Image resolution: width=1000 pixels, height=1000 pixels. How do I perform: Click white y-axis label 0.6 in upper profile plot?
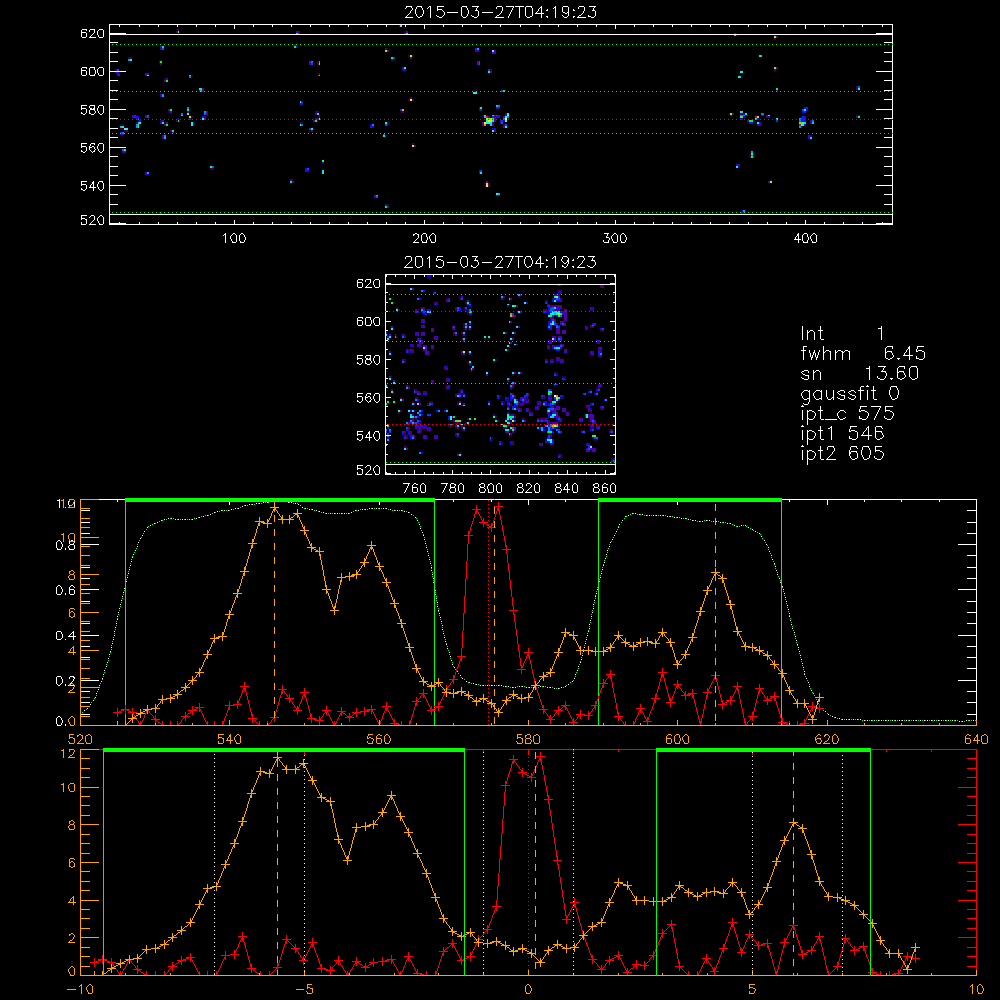pos(66,591)
